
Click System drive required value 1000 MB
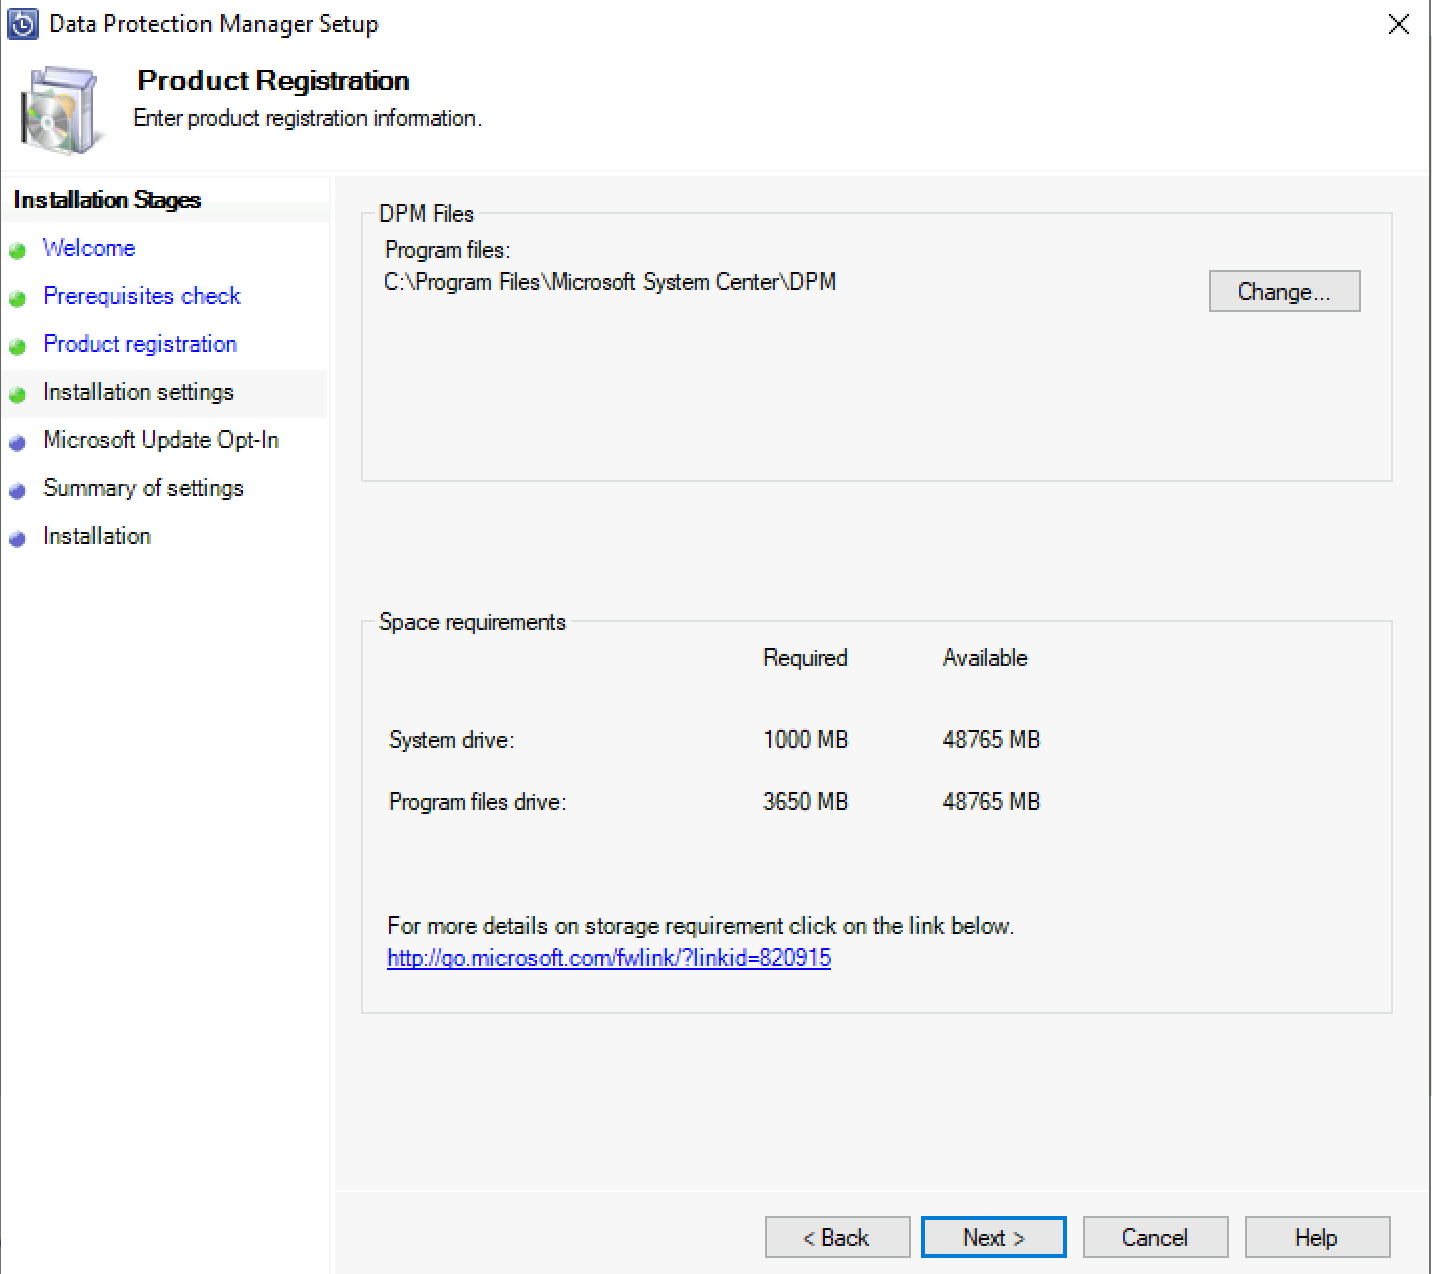(805, 740)
